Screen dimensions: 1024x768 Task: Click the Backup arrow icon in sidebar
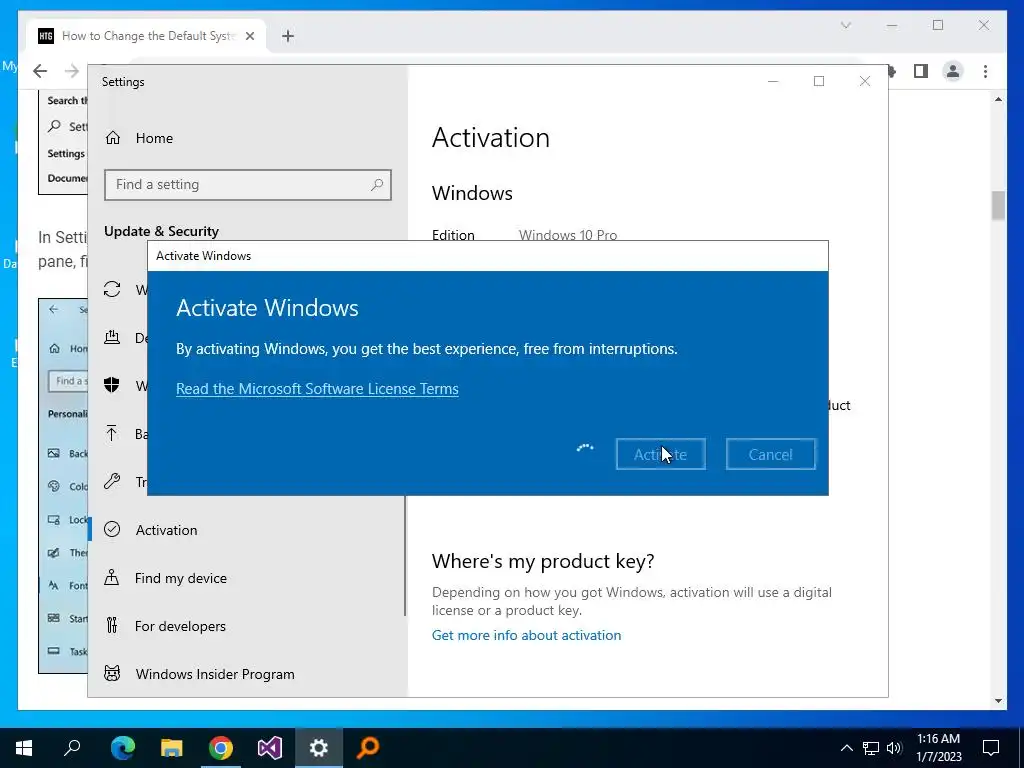click(112, 433)
